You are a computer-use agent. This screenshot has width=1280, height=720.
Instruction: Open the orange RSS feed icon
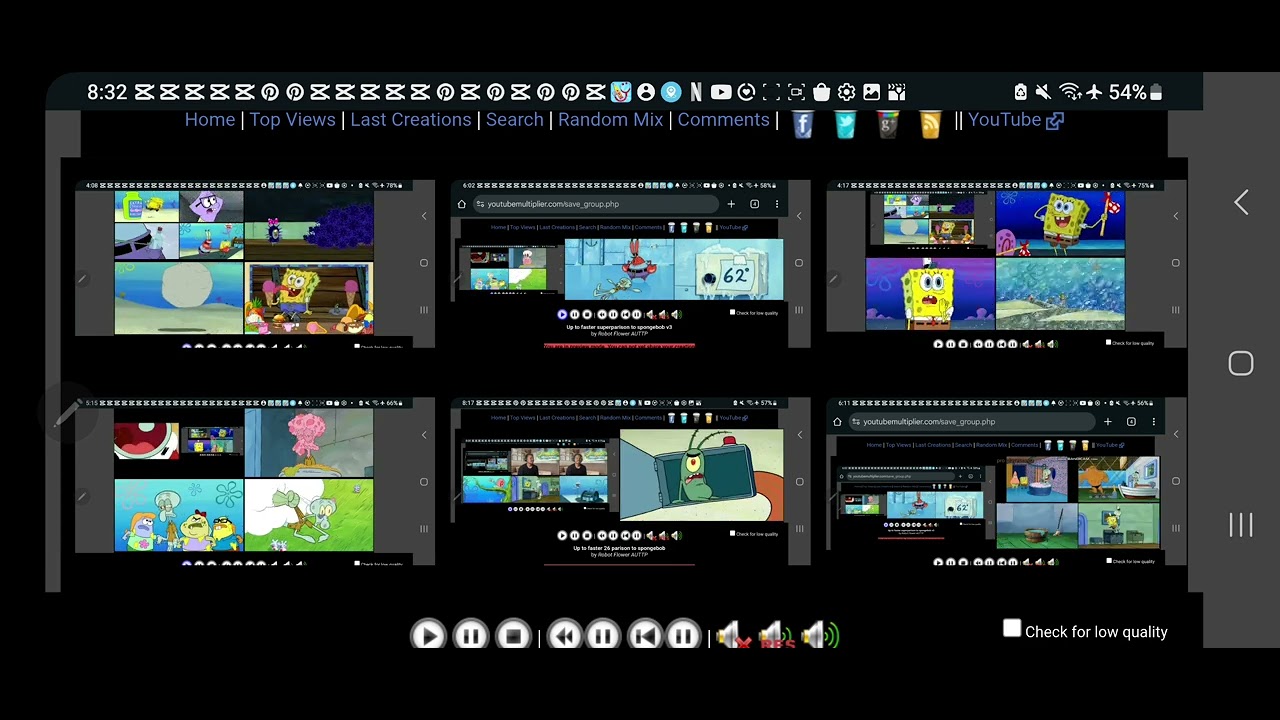click(930, 123)
